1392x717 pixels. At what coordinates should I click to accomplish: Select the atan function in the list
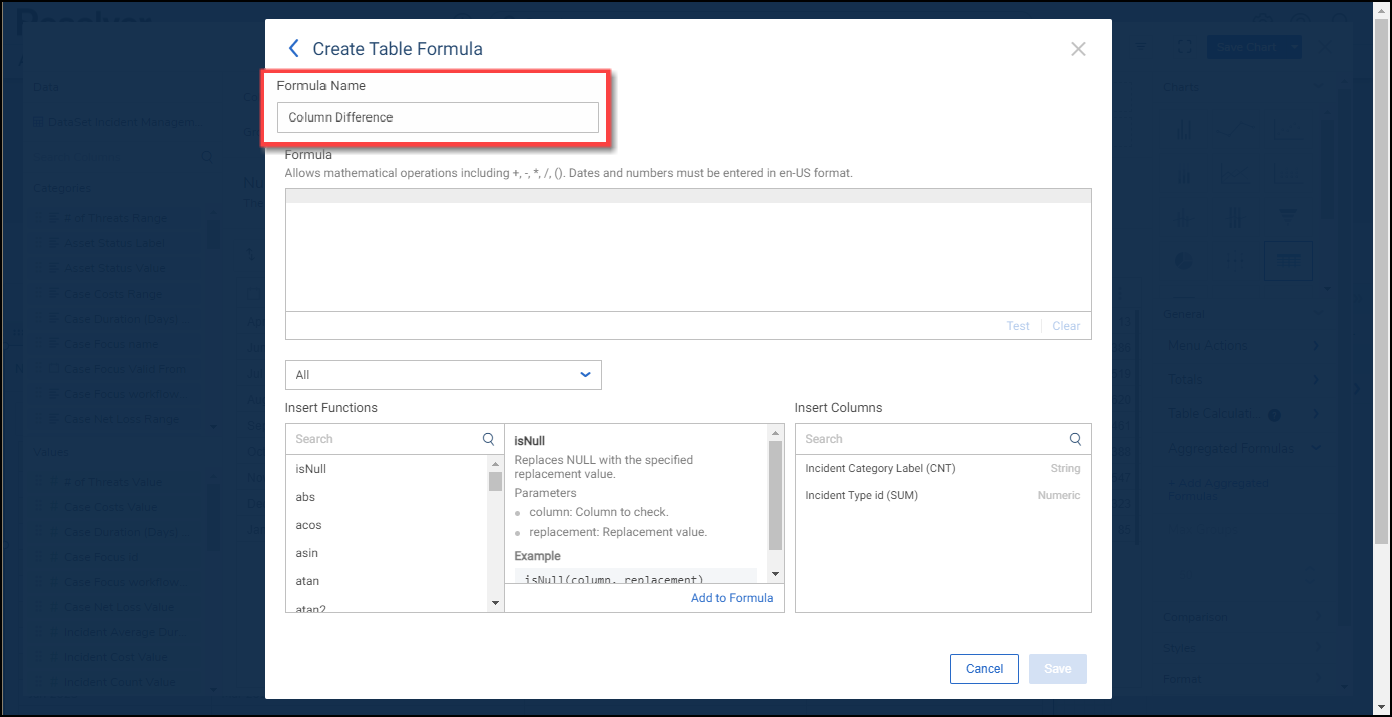pyautogui.click(x=307, y=581)
